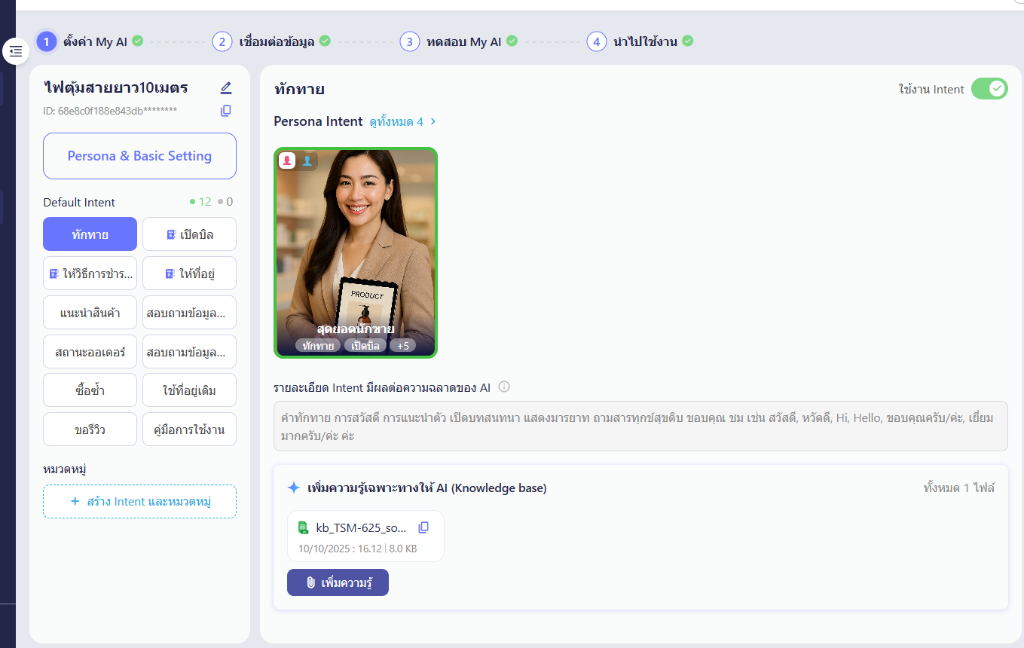Viewport: 1024px width, 648px height.
Task: Copy the kb_TSM-625 file name icon
Action: (423, 528)
